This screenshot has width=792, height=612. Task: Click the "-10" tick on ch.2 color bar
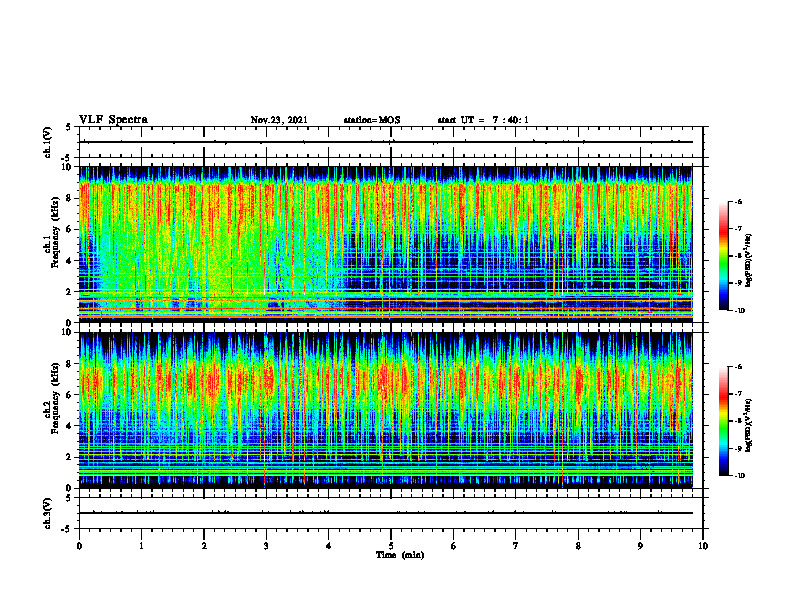pos(739,476)
